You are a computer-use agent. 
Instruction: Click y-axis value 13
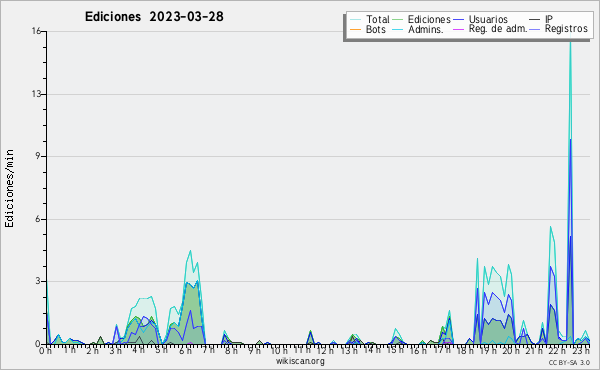[x=36, y=94]
